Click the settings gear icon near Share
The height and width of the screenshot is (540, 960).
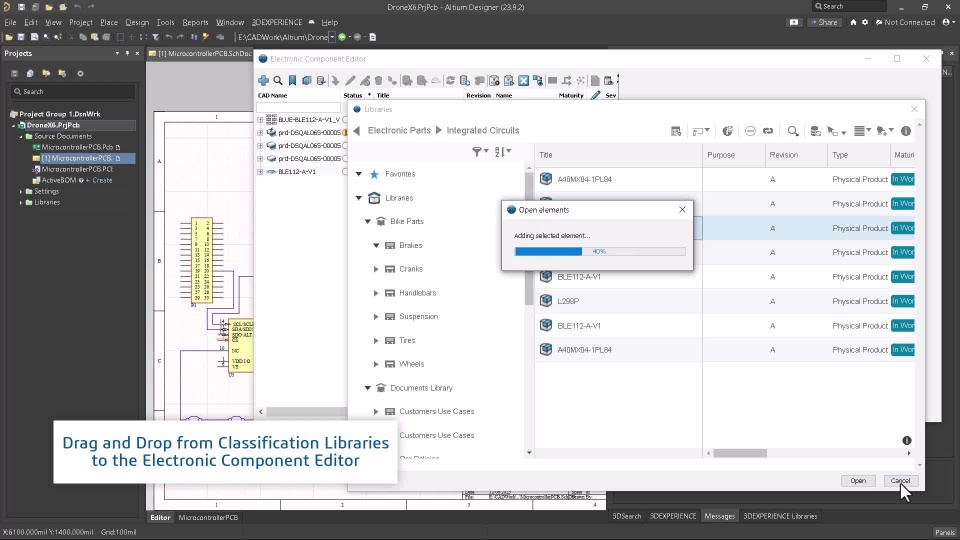click(x=865, y=22)
